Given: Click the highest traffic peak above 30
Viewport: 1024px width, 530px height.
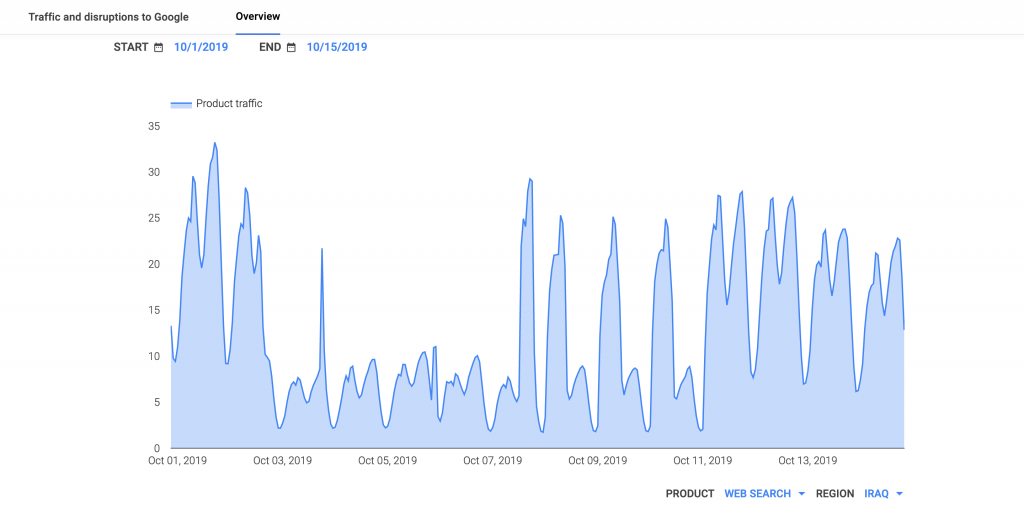Looking at the screenshot, I should click(x=215, y=143).
